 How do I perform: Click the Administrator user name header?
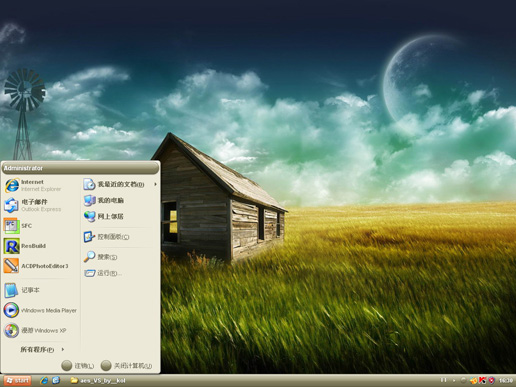pos(23,168)
